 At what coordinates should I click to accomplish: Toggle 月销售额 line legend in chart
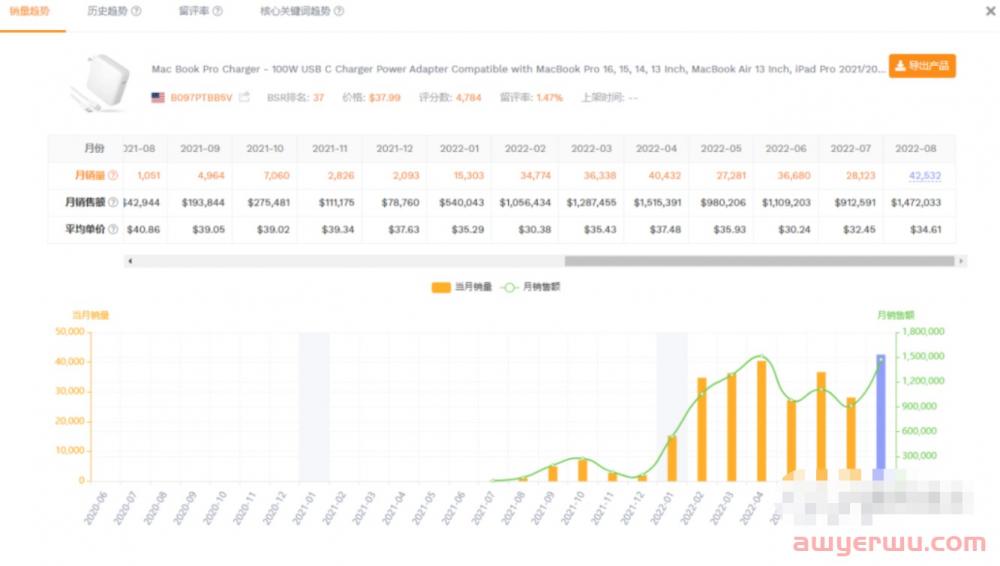tap(530, 287)
